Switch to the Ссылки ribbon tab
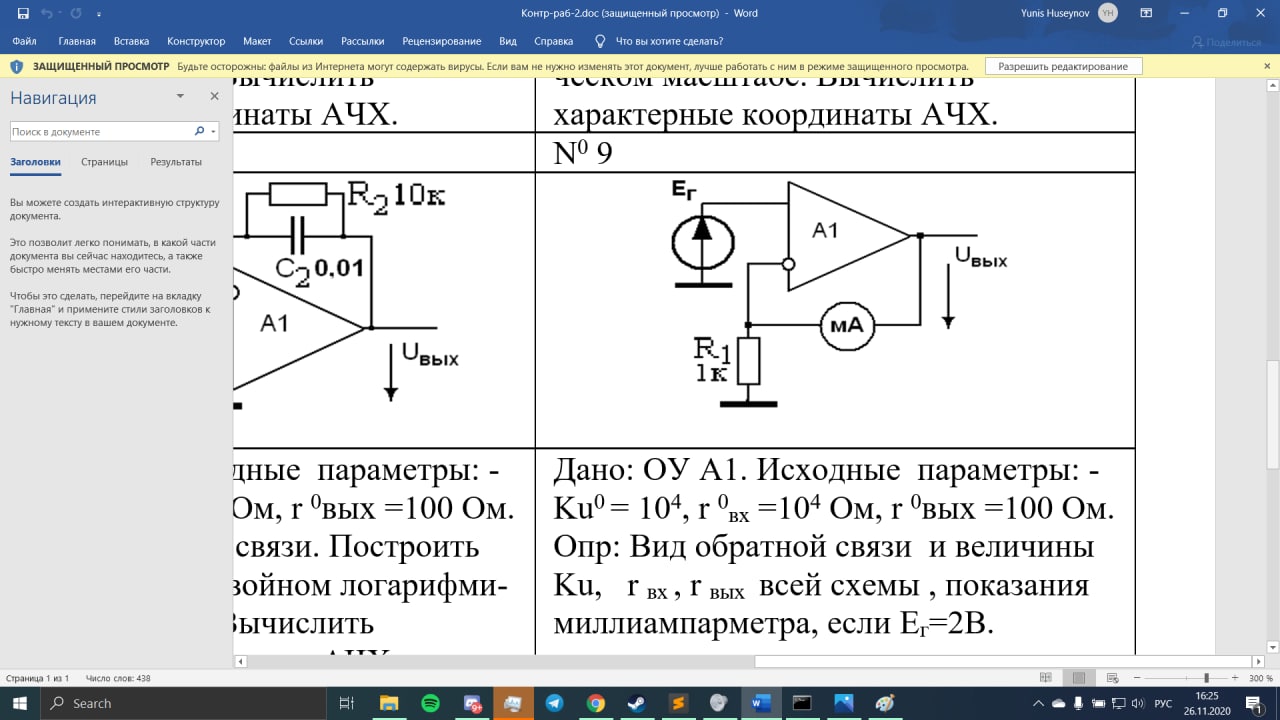The image size is (1280, 720). (x=306, y=41)
